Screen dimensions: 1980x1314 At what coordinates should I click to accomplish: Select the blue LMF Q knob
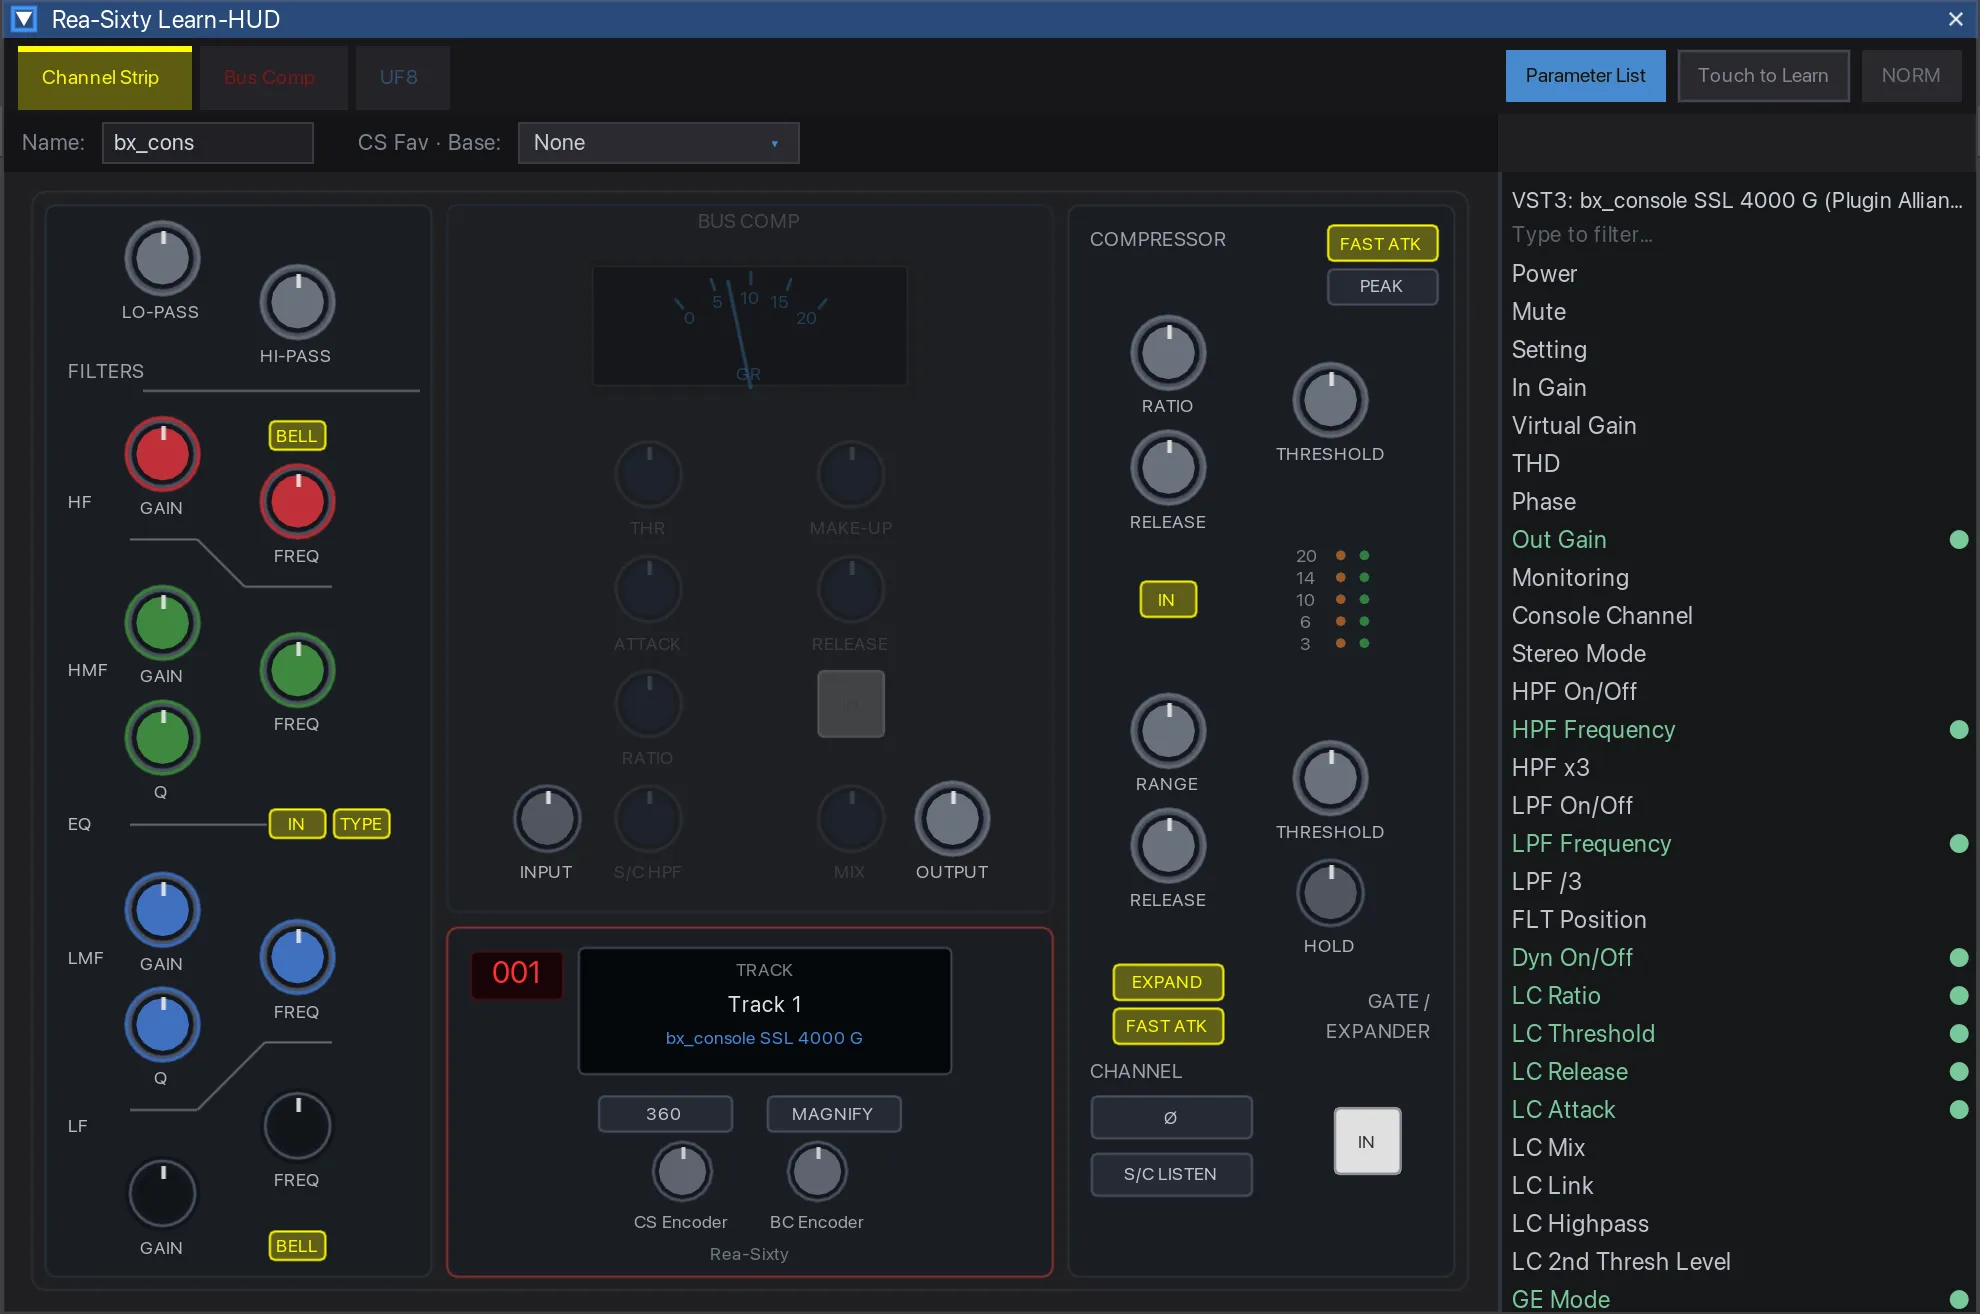pyautogui.click(x=162, y=1025)
